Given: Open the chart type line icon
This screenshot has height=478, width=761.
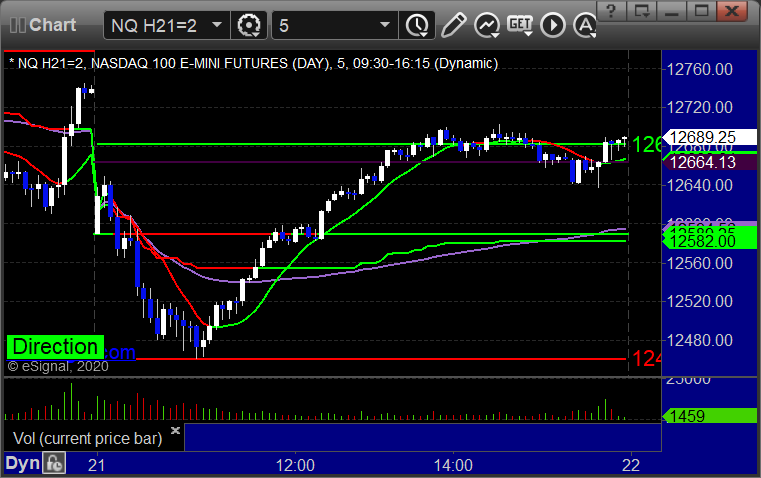Looking at the screenshot, I should tap(487, 25).
